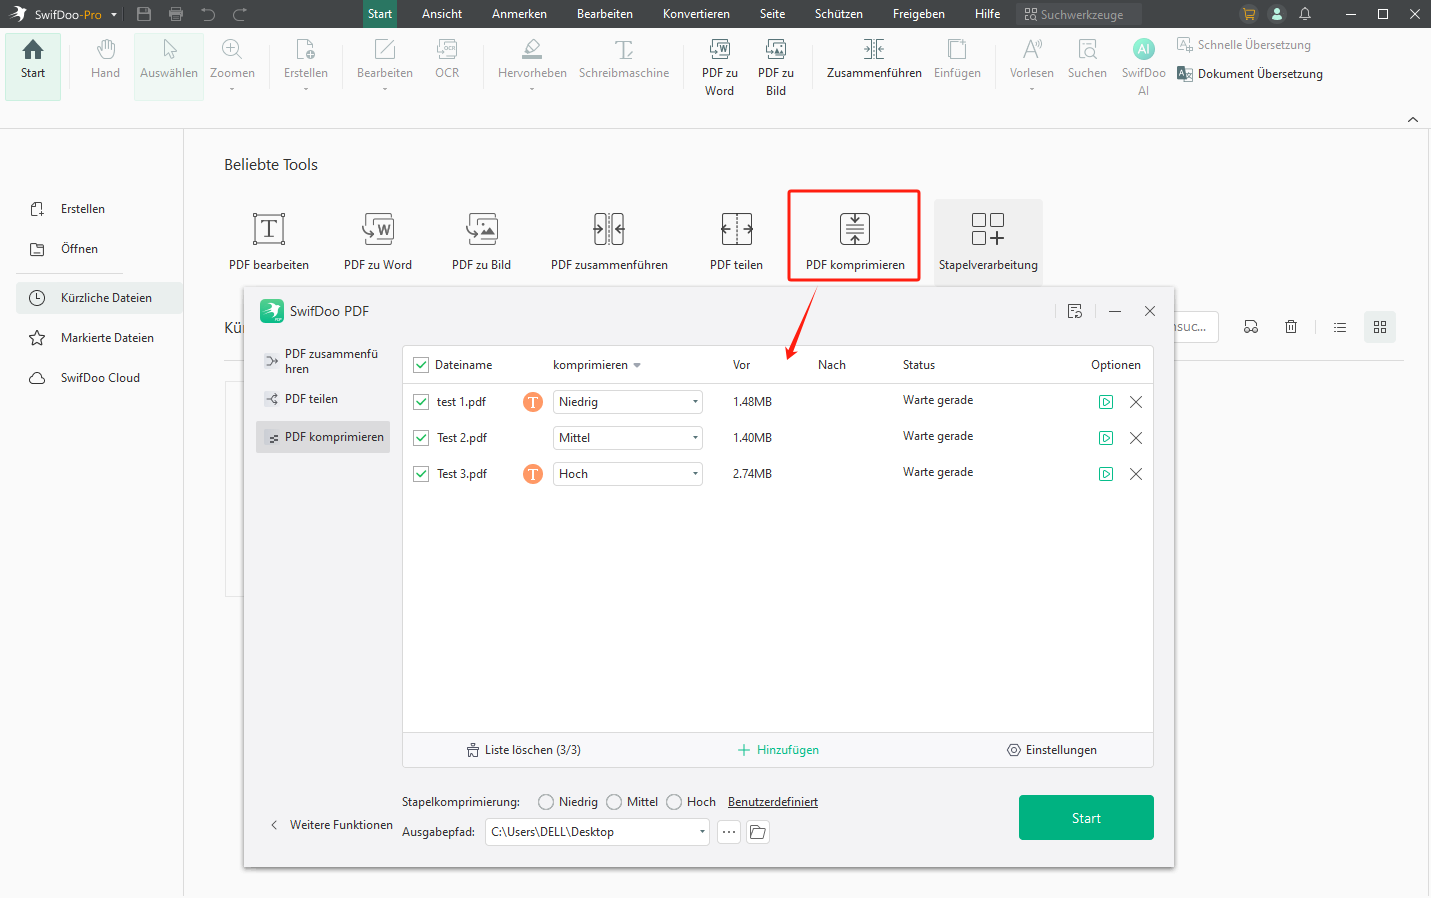1431x898 pixels.
Task: Expand the SwifDoo-Pro title dropdown arrow
Action: (114, 15)
